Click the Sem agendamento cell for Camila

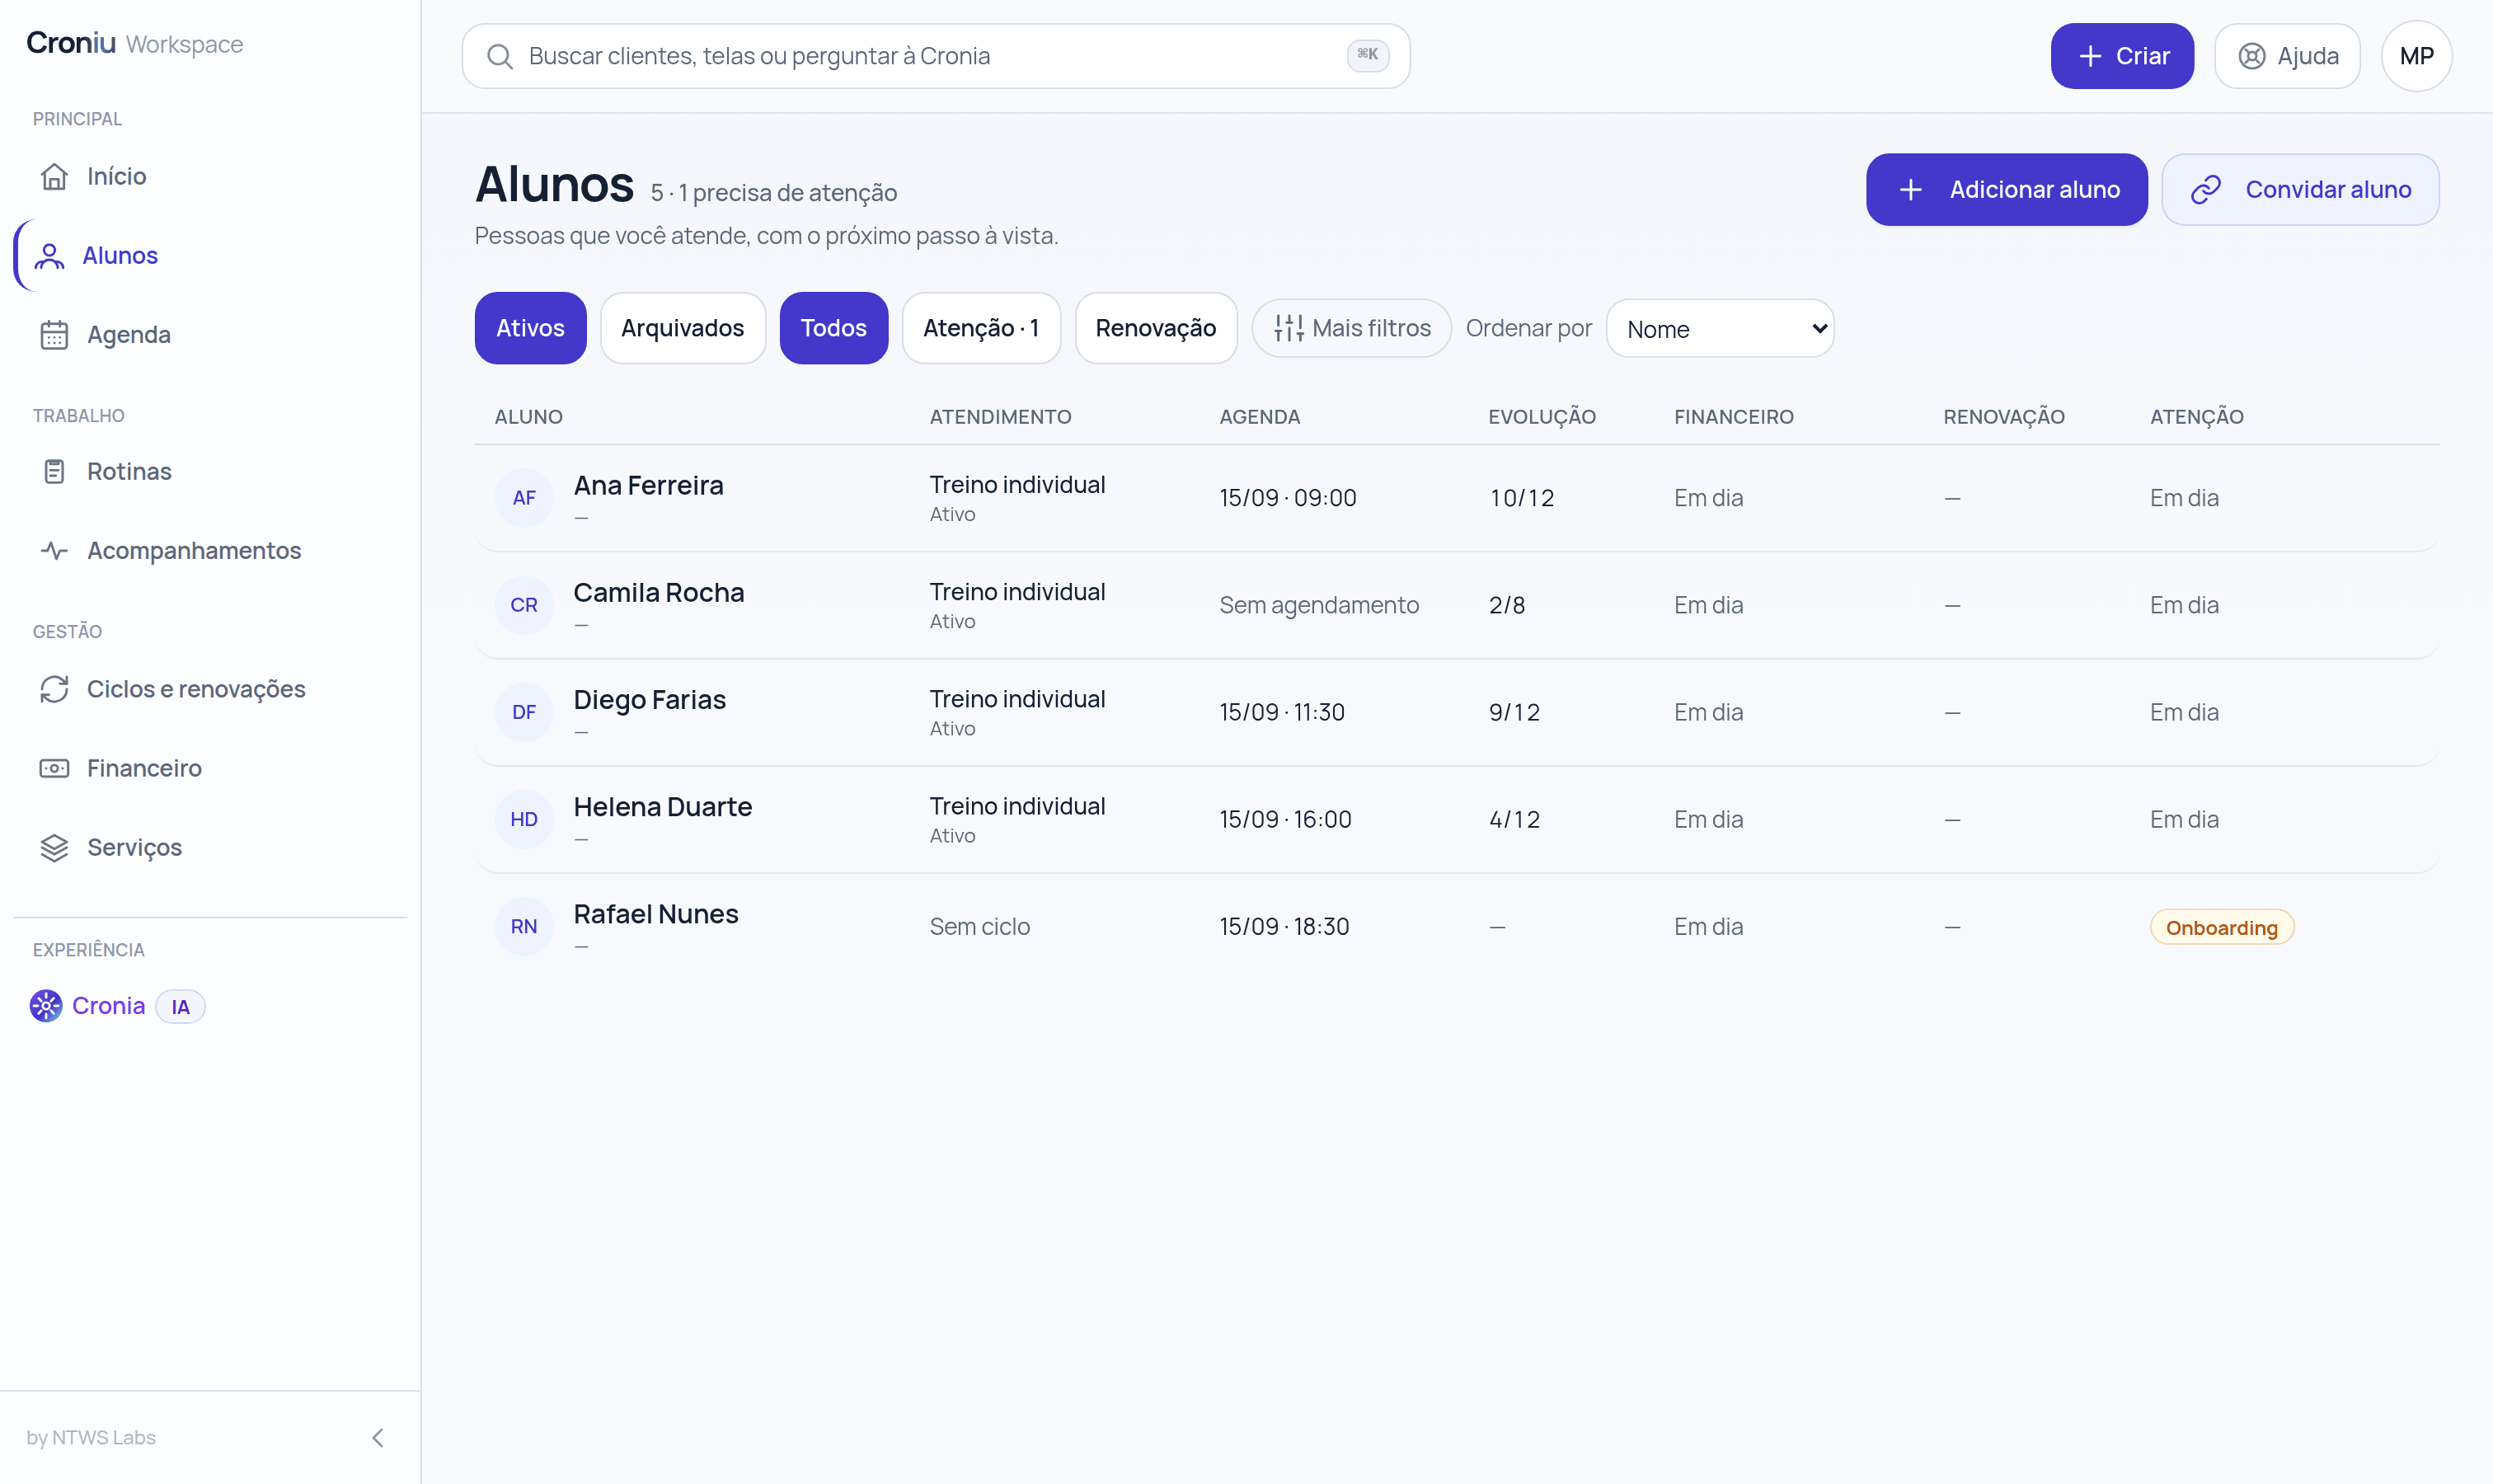pos(1319,605)
